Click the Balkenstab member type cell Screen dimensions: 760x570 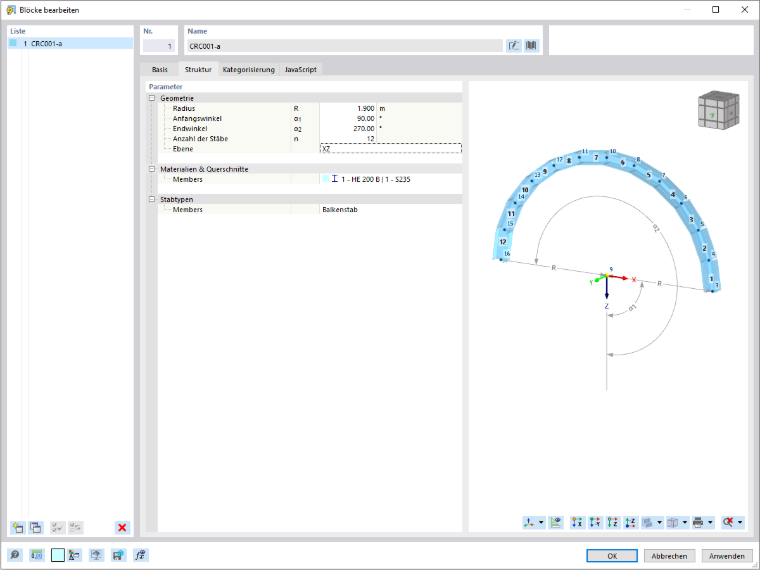point(391,209)
